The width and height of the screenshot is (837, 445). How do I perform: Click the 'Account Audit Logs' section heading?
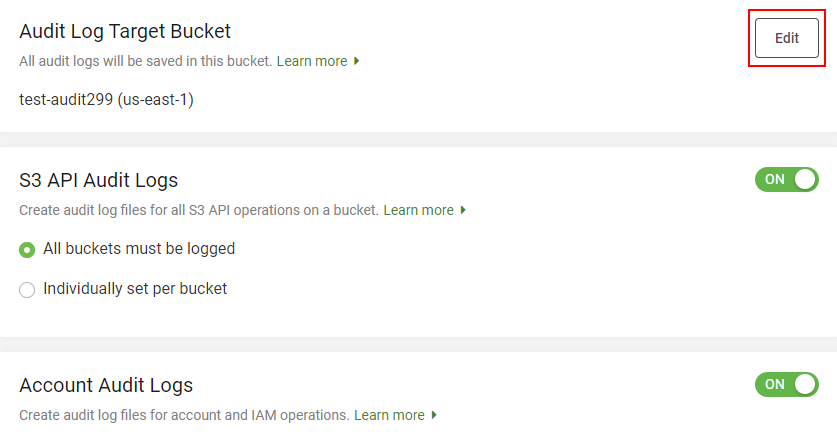106,385
